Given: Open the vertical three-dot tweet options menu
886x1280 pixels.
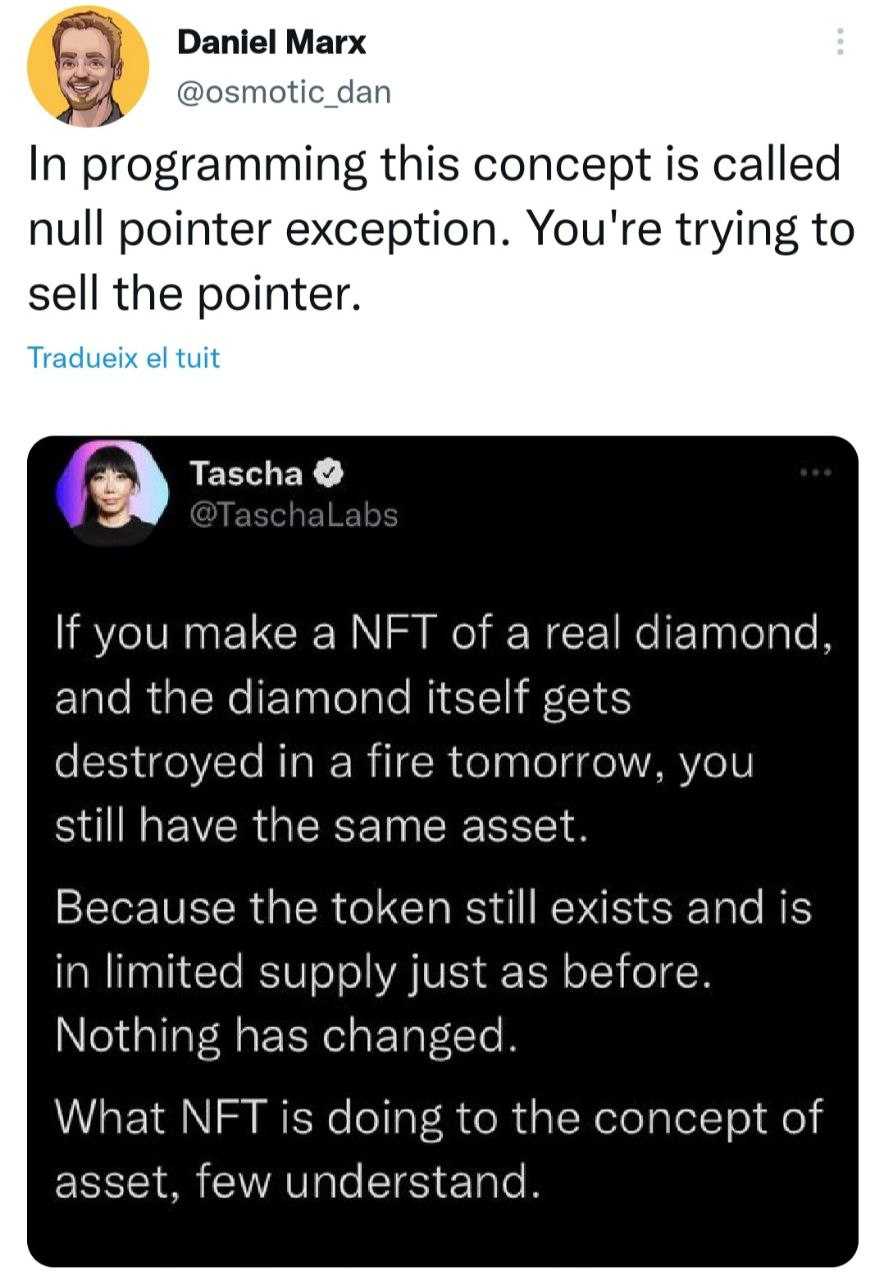Looking at the screenshot, I should click(839, 41).
